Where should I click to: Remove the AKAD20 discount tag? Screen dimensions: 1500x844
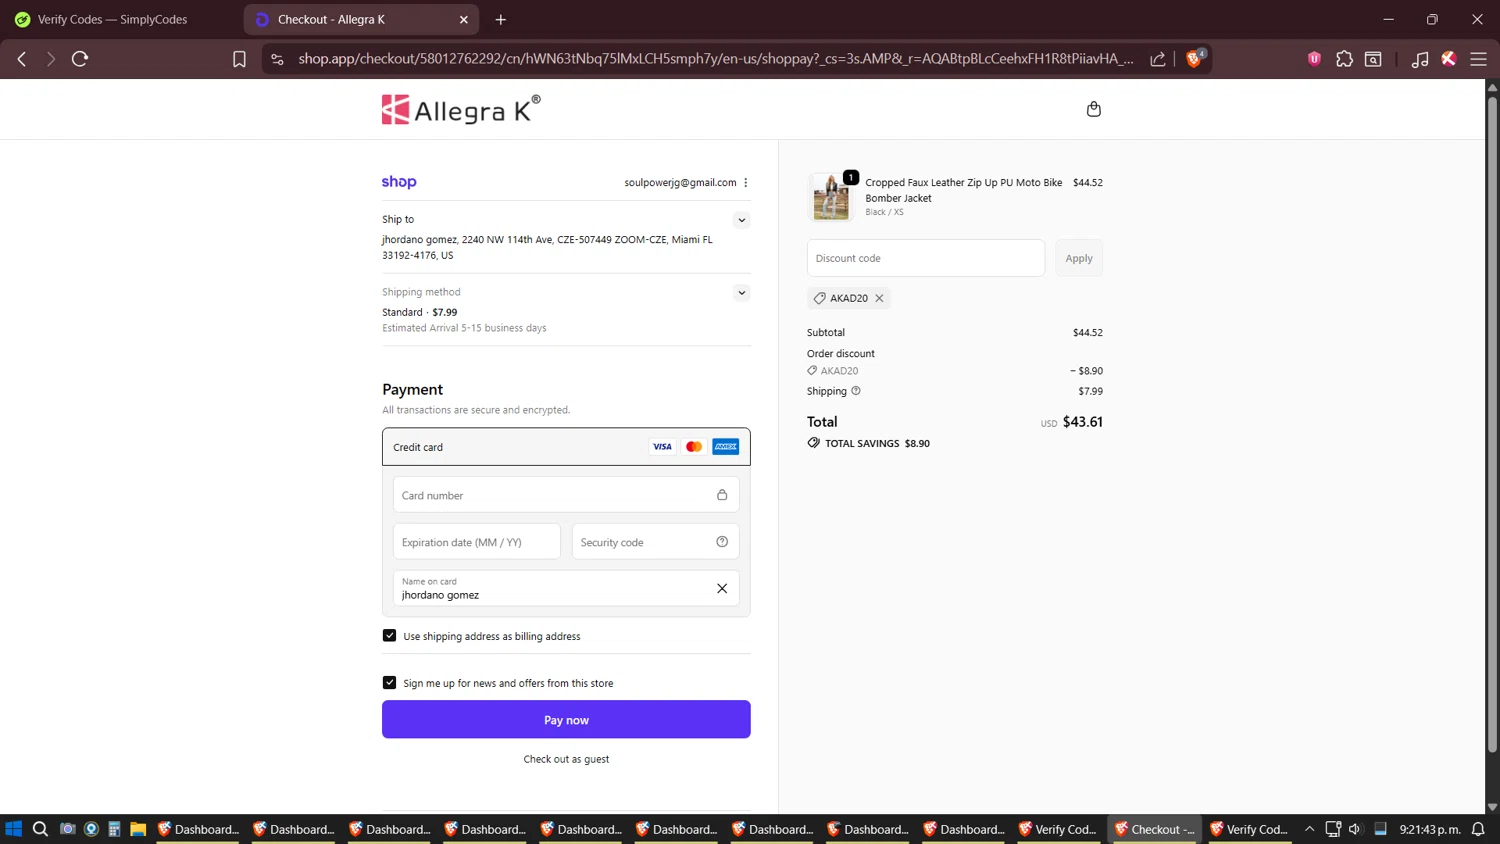(x=879, y=298)
